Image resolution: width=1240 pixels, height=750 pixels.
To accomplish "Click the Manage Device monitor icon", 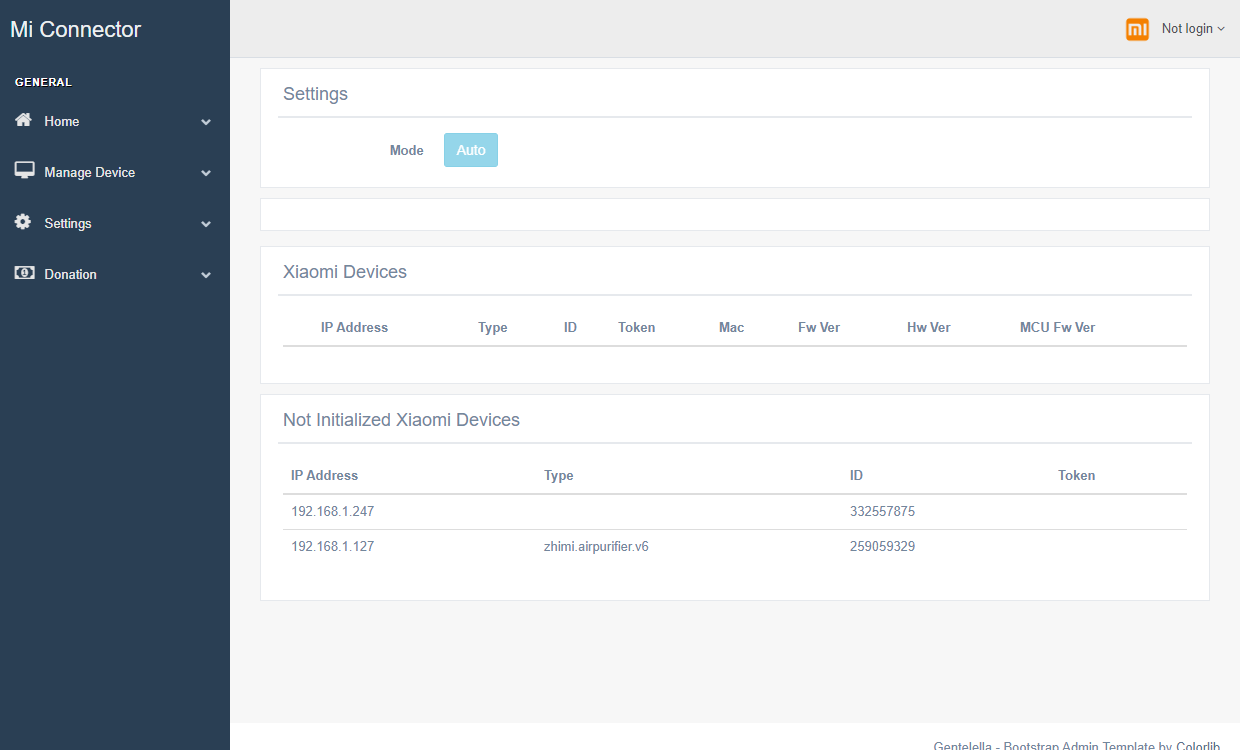I will coord(24,171).
